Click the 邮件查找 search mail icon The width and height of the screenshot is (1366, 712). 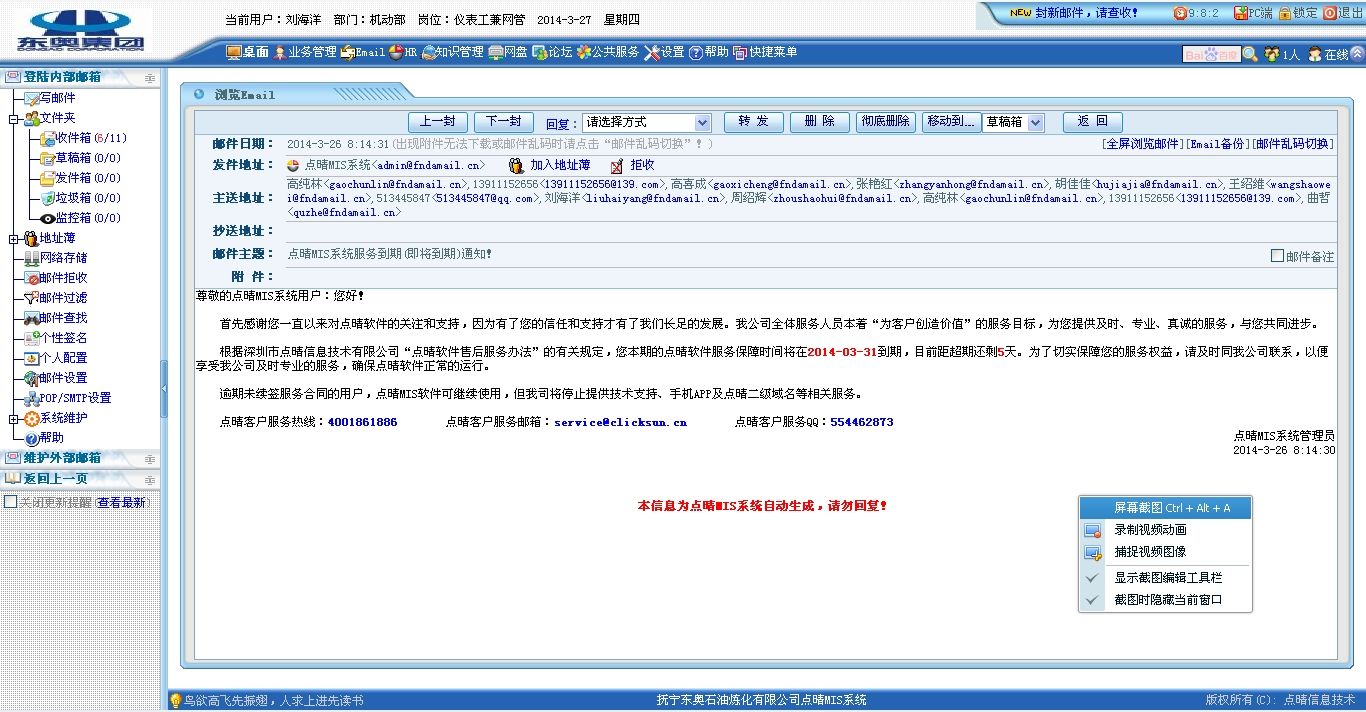[x=32, y=318]
